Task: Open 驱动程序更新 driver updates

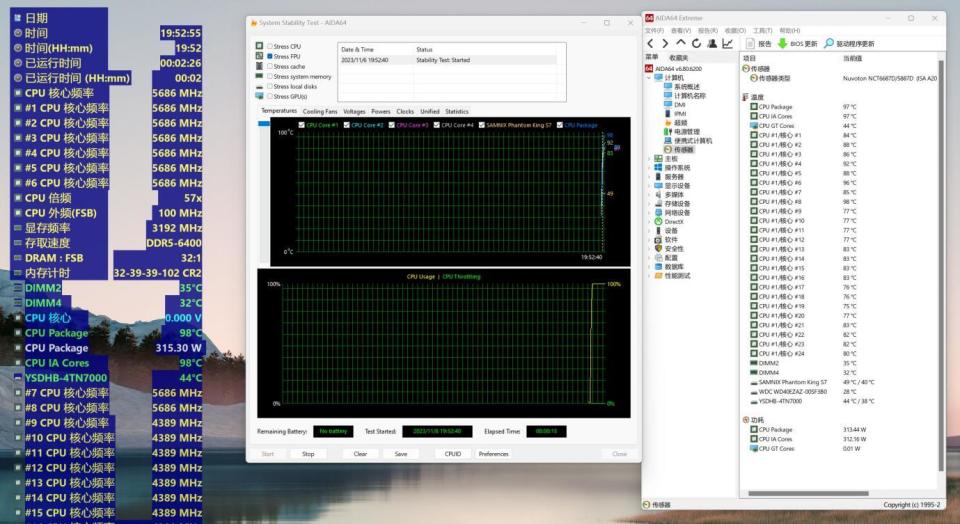Action: 849,43
